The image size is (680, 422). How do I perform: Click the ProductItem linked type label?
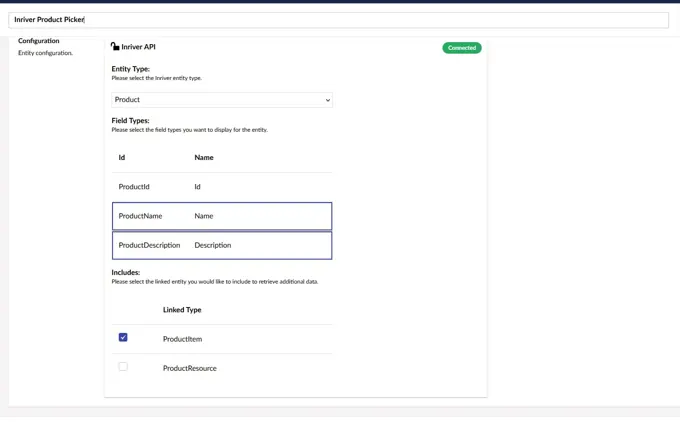(182, 339)
